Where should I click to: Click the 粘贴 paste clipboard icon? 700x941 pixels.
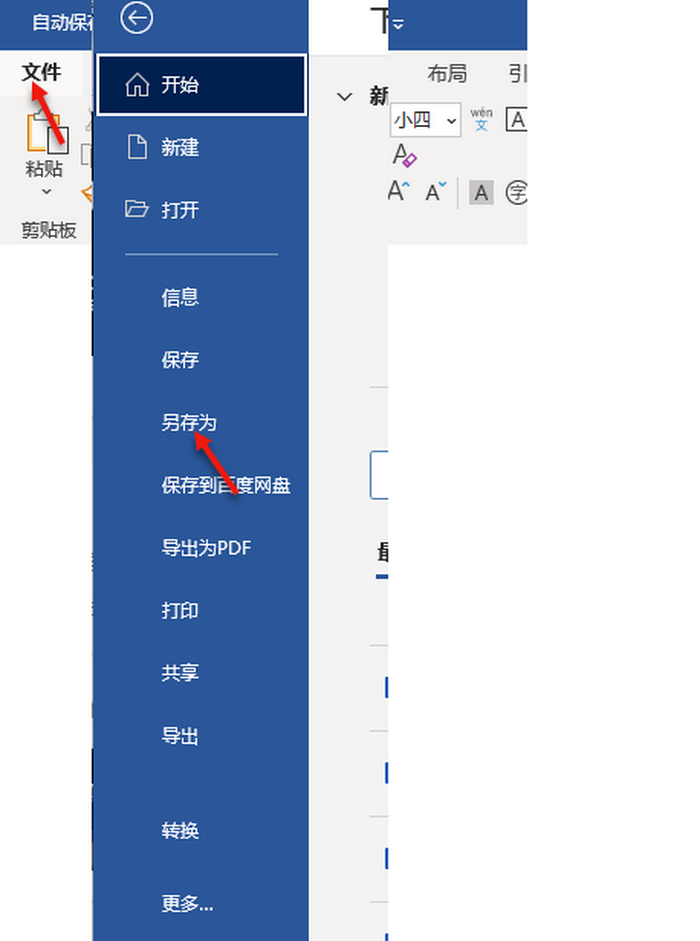coord(47,133)
